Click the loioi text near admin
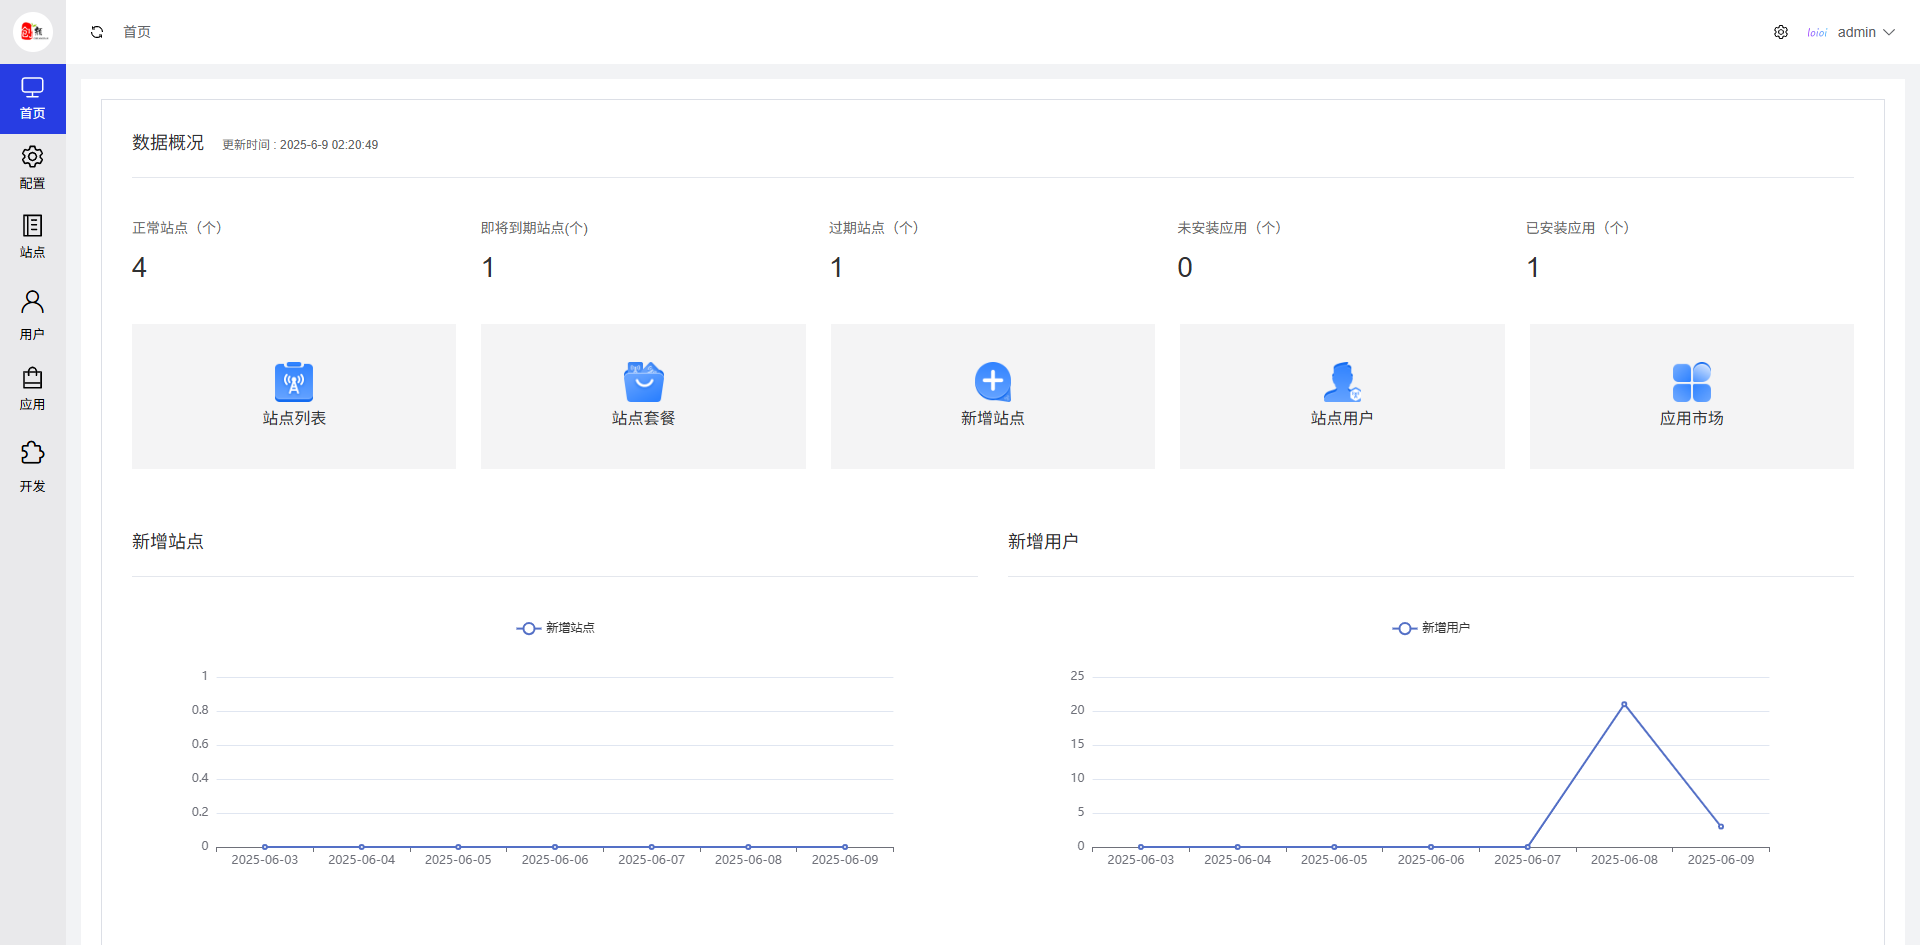The height and width of the screenshot is (945, 1920). pos(1817,32)
